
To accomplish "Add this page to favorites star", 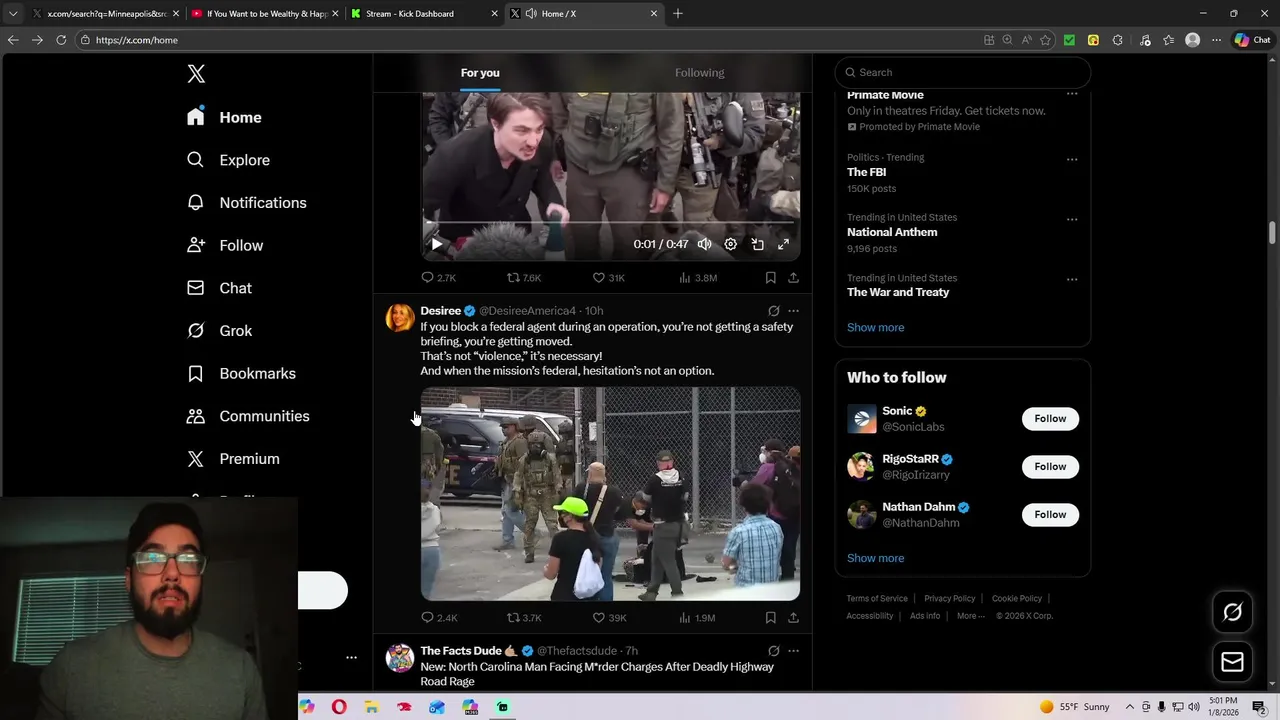I will pos(1045,40).
